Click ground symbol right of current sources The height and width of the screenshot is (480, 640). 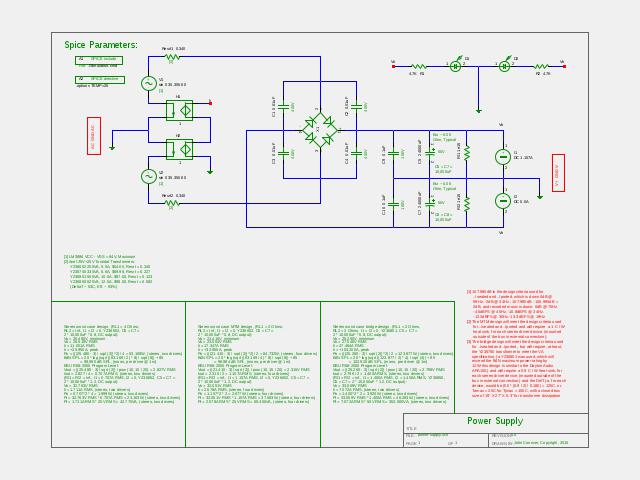[540, 197]
